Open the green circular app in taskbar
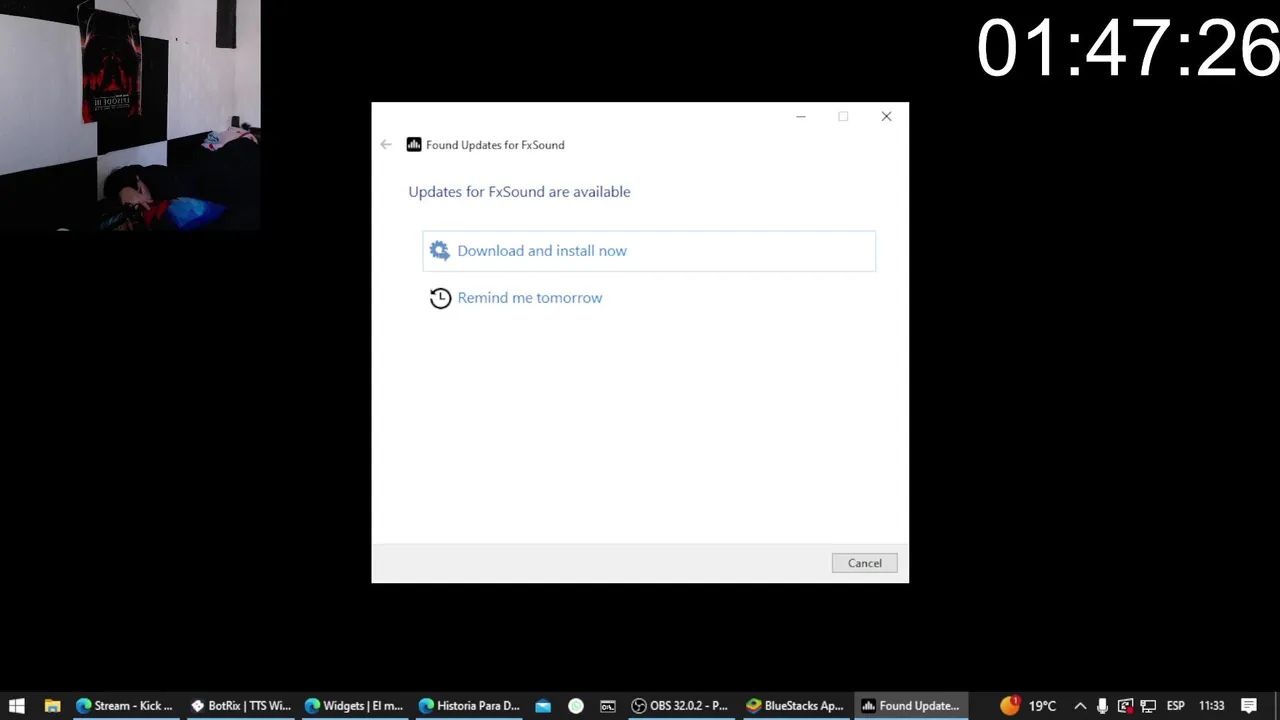Screen dimensions: 1280x720 point(576,706)
